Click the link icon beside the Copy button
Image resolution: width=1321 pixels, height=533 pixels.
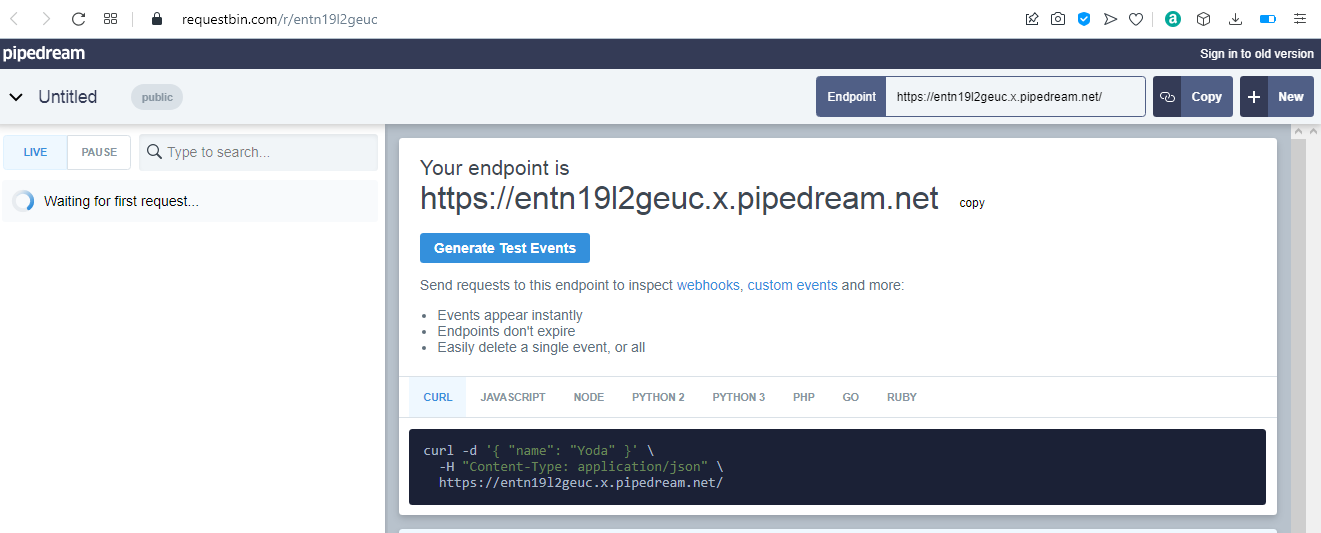[1167, 97]
